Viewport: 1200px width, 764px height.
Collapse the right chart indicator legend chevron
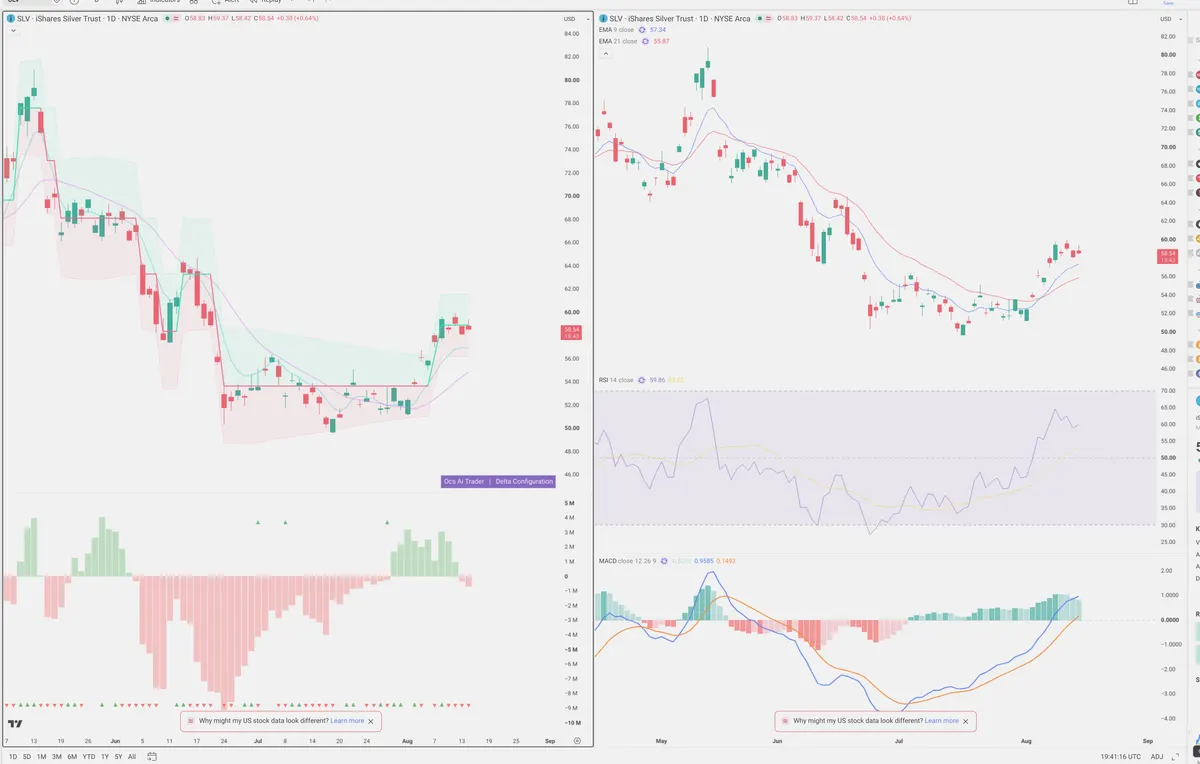pos(605,52)
